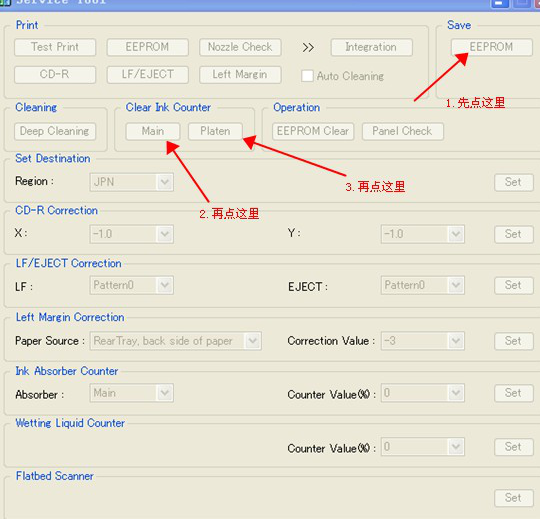Run Nozzle Check print

click(x=240, y=47)
